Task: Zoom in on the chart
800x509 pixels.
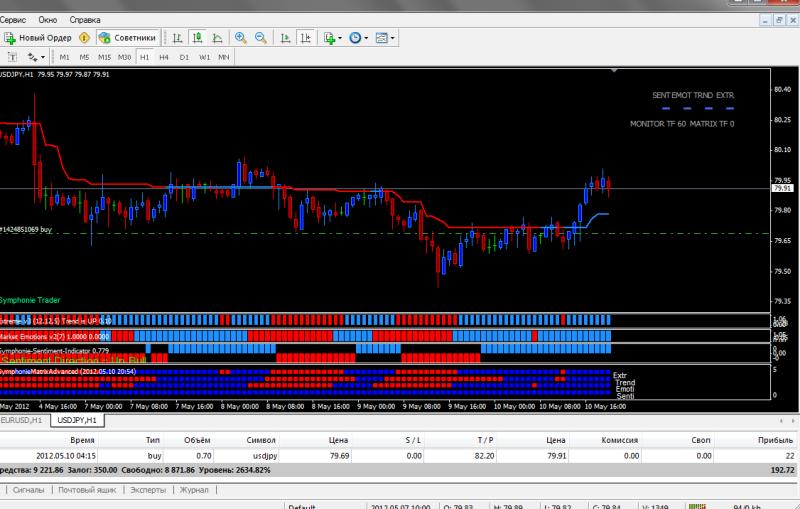Action: click(241, 38)
